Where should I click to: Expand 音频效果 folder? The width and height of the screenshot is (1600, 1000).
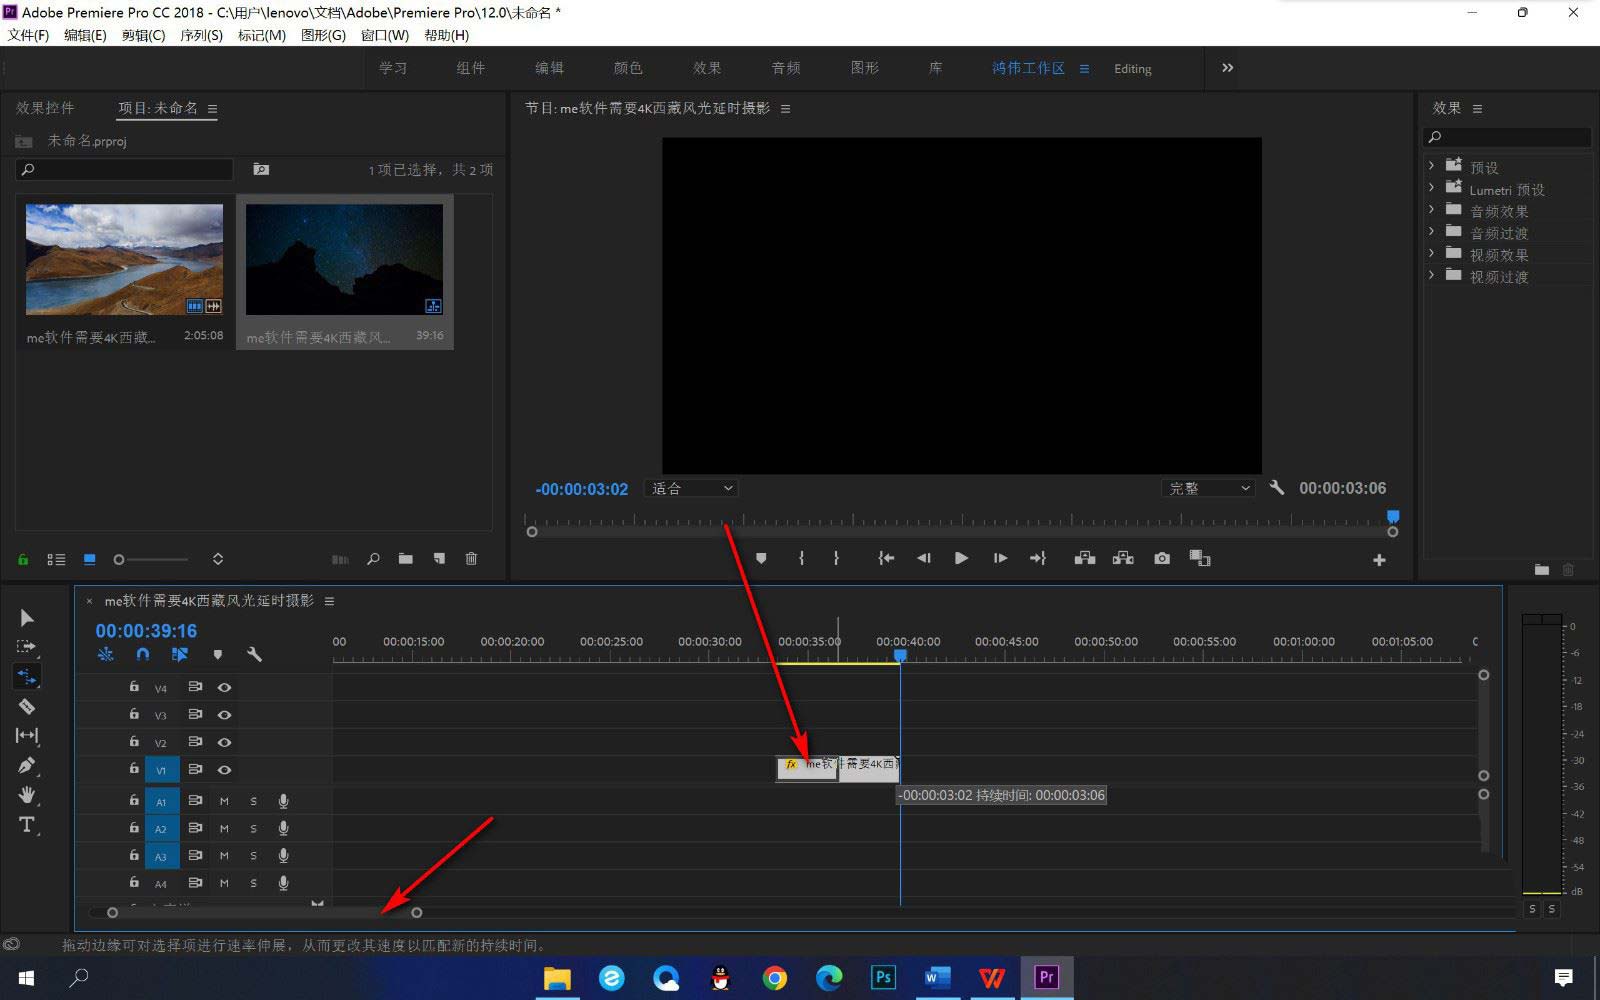tap(1431, 209)
